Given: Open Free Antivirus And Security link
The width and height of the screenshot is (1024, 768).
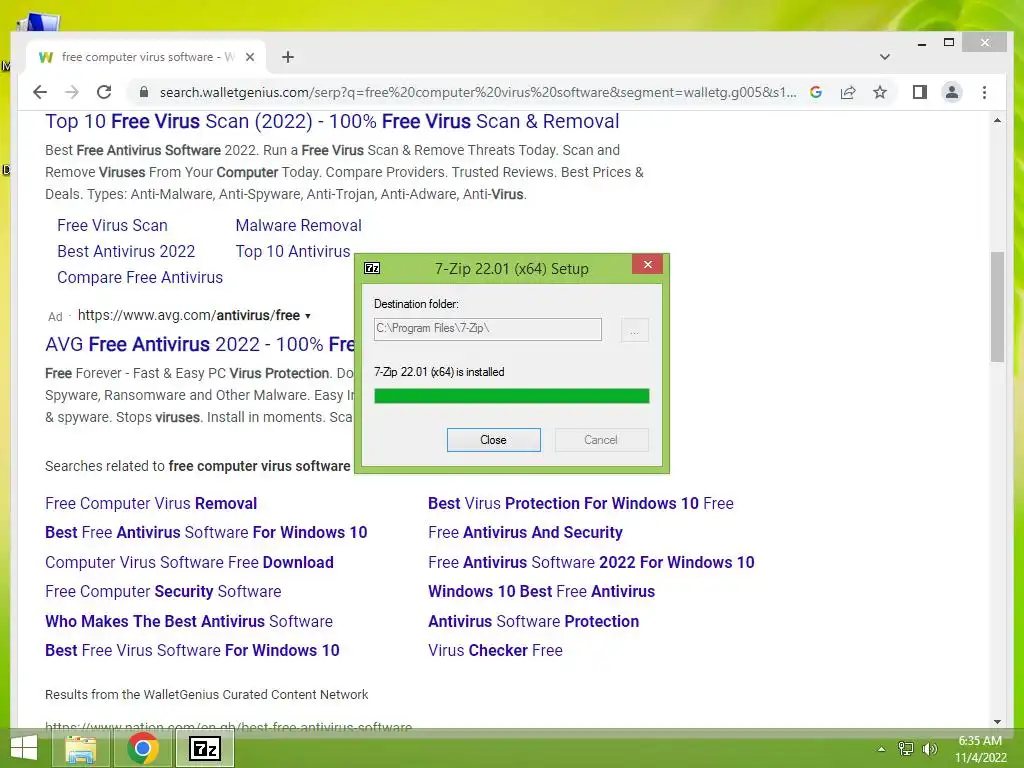Looking at the screenshot, I should (525, 532).
